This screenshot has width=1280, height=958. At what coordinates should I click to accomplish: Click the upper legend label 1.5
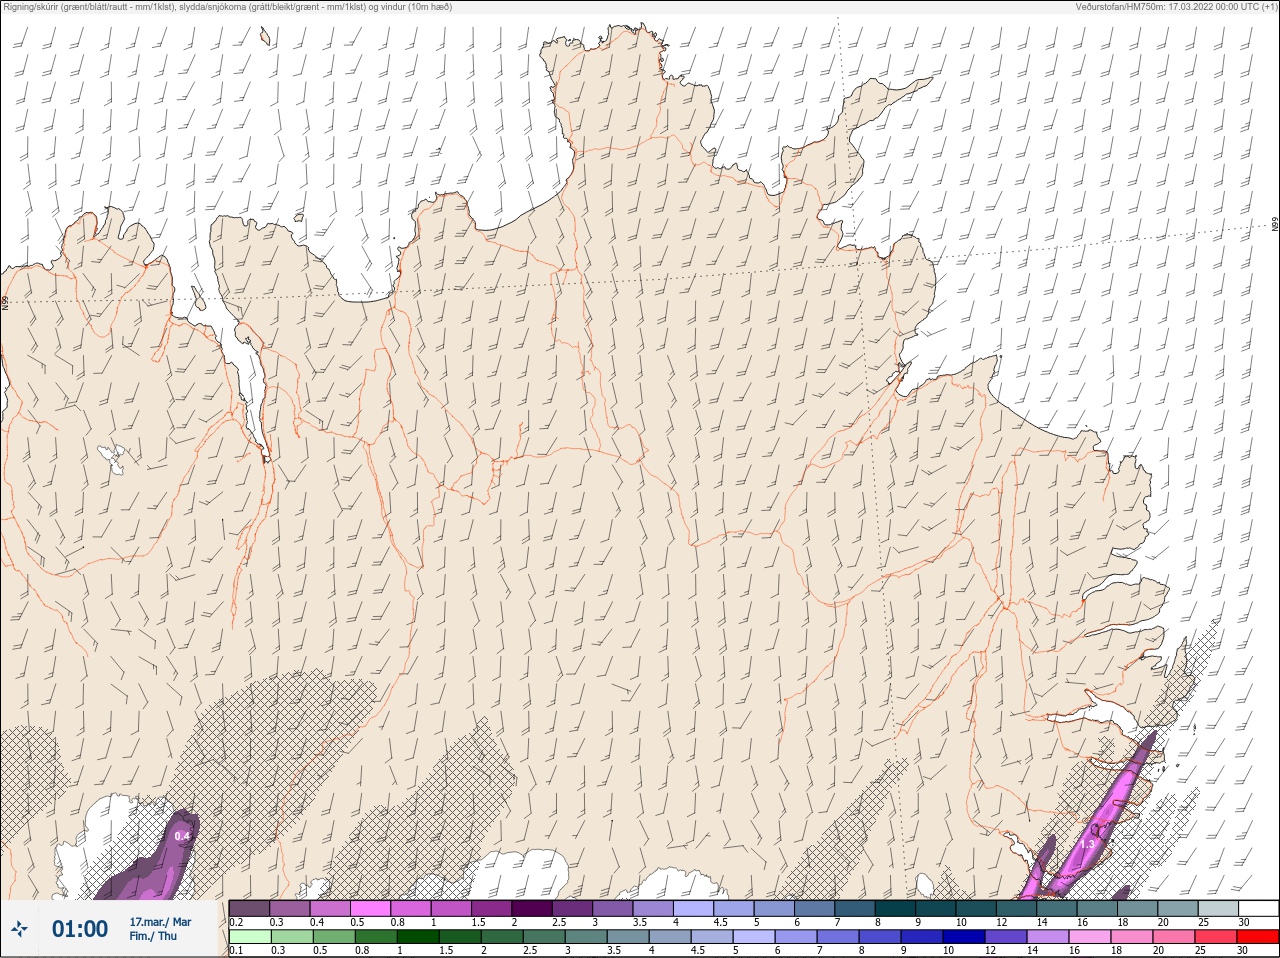point(479,922)
